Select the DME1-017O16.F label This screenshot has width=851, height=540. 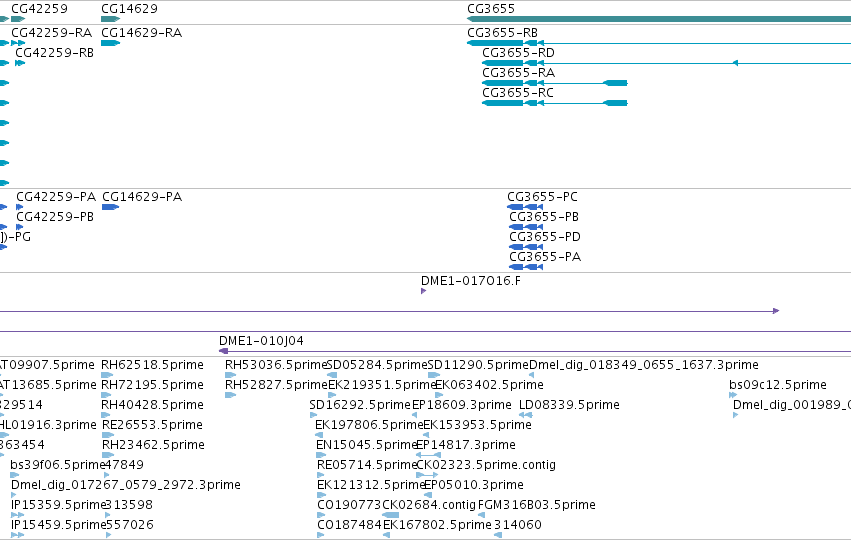[x=471, y=281]
